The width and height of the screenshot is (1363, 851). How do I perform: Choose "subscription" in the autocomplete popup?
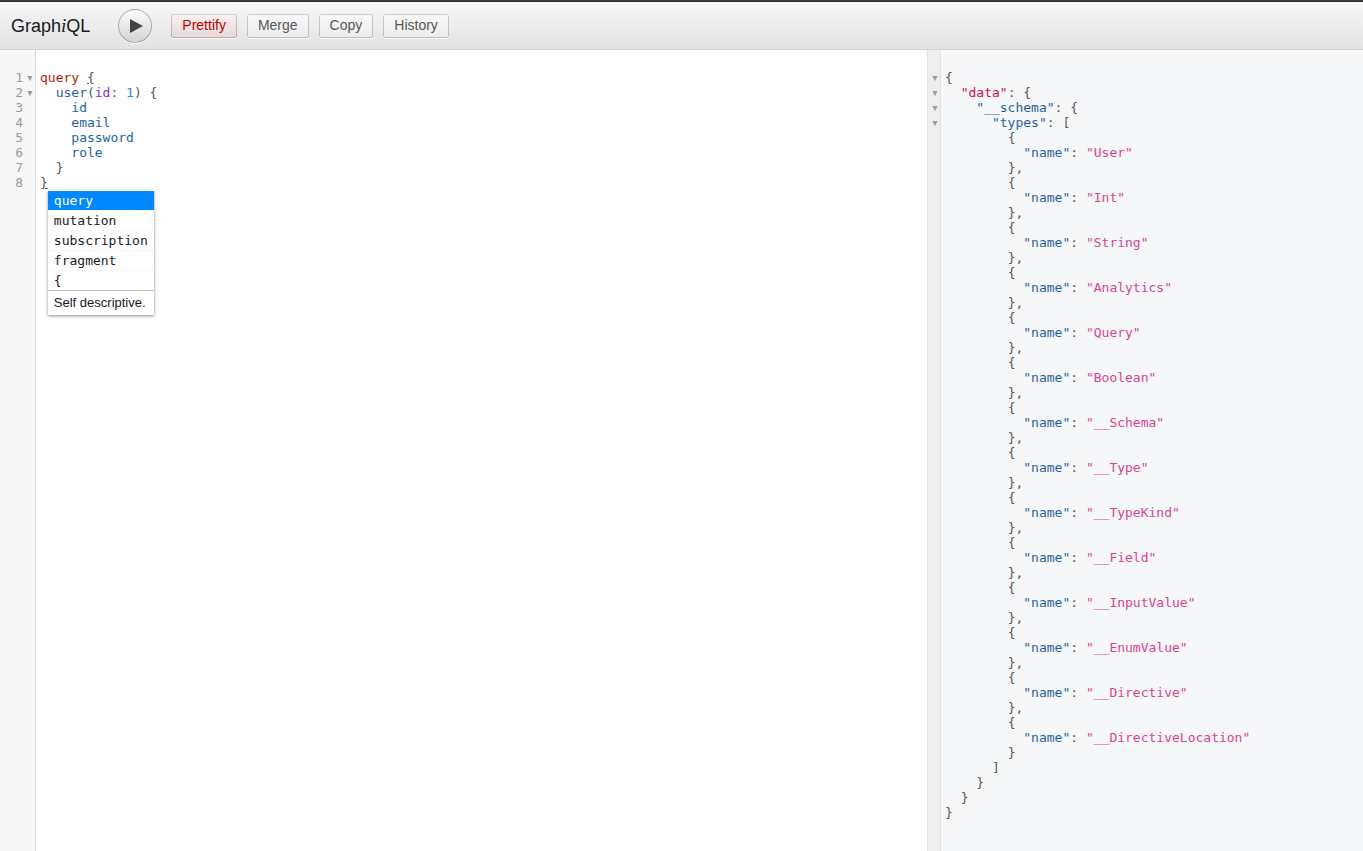point(100,240)
